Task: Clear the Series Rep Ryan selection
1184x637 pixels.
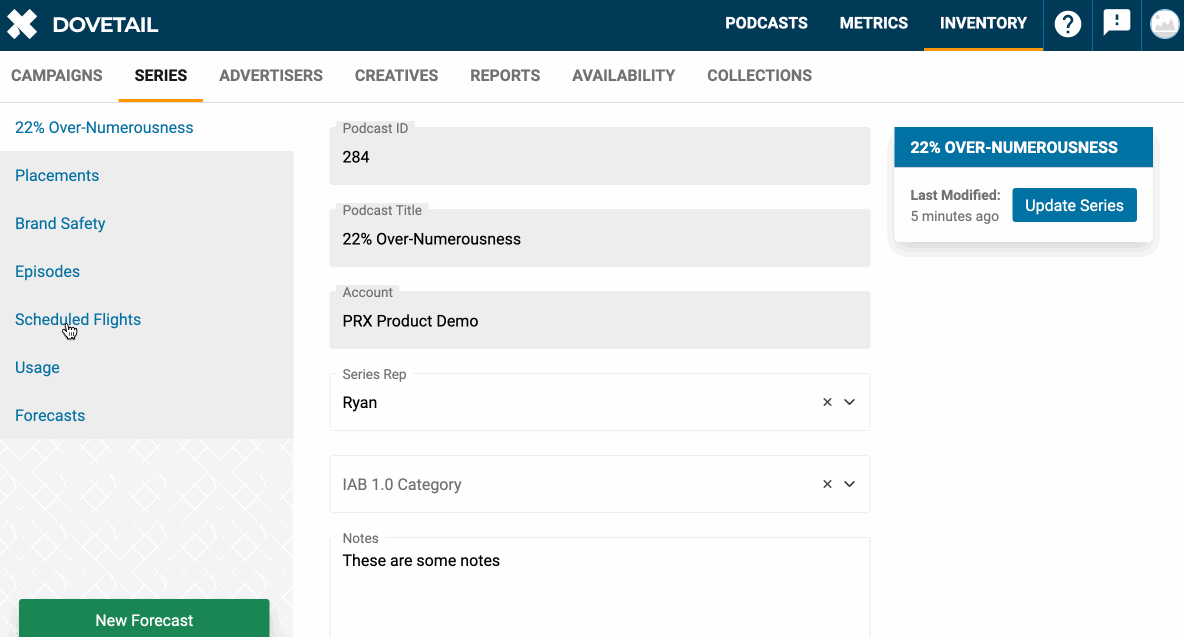Action: [828, 402]
